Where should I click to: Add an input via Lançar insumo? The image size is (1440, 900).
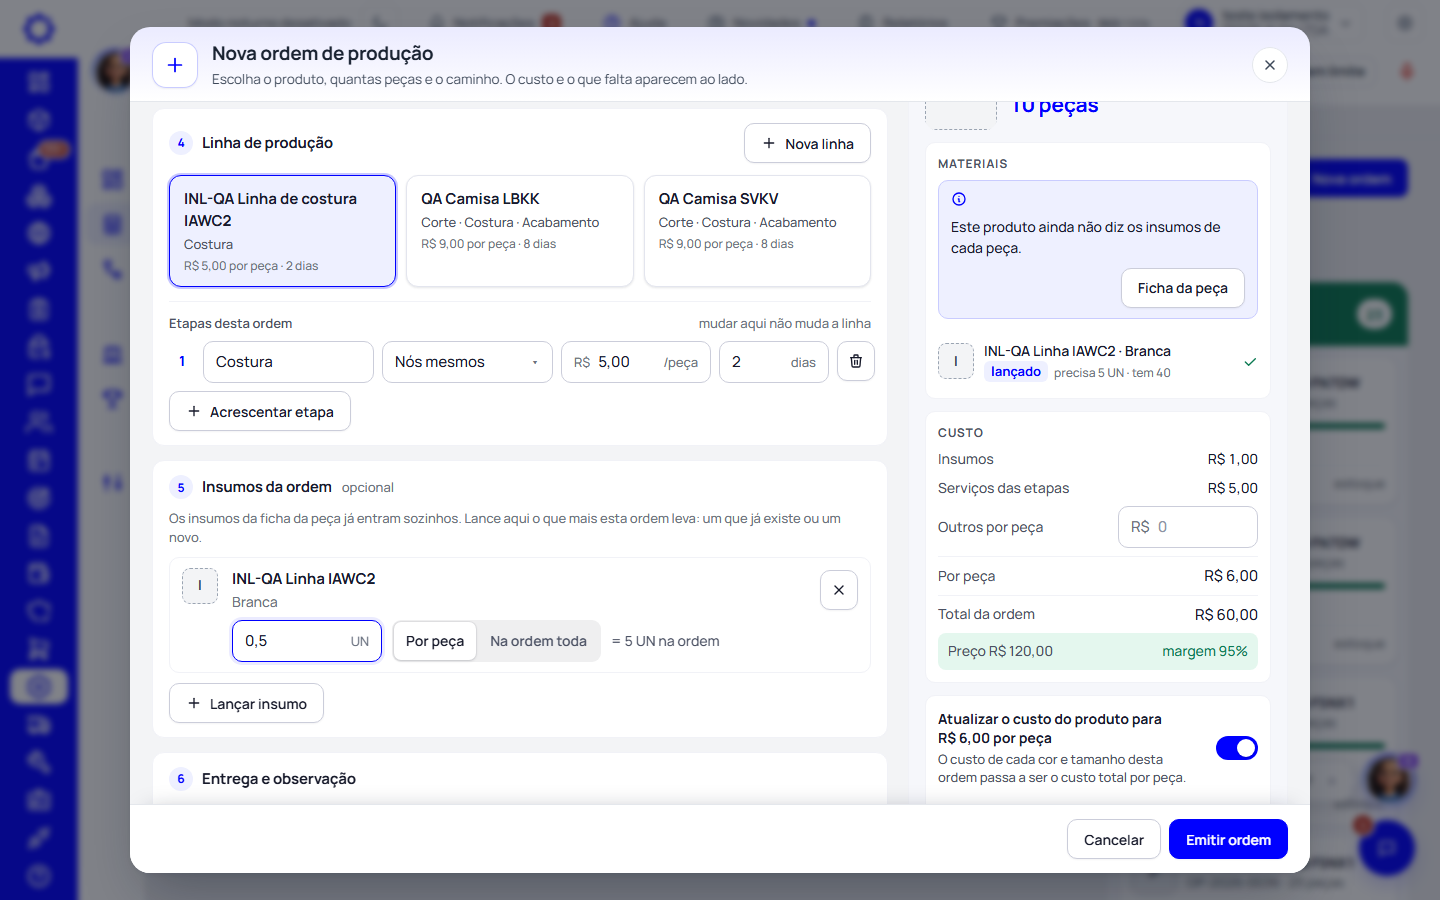(x=246, y=703)
